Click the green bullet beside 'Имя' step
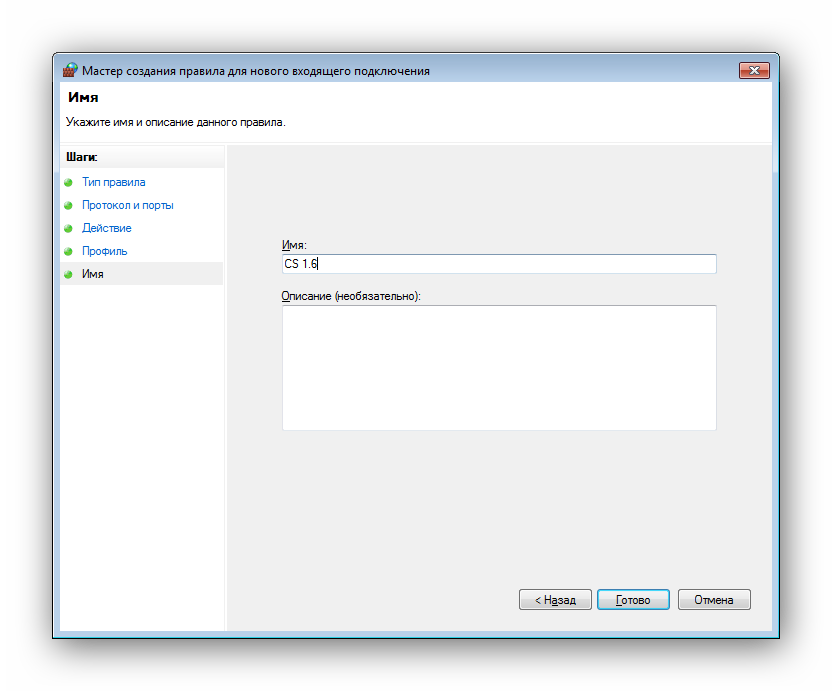Screen dimensions: 832x691 68,274
